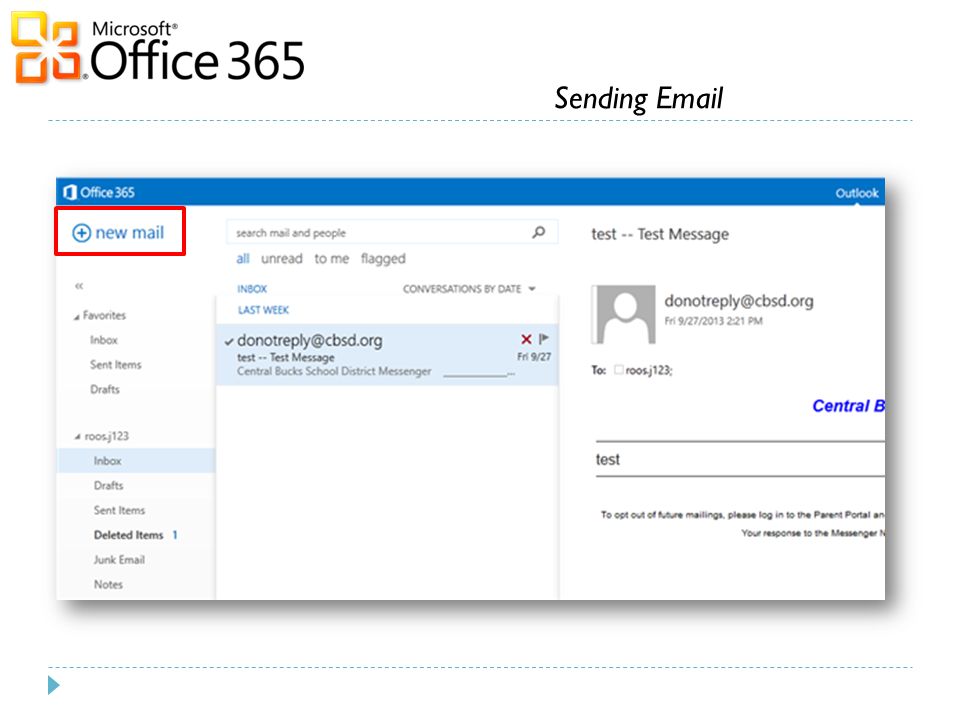Open Conversations by Date sort dropdown
The height and width of the screenshot is (720, 960).
[x=469, y=289]
